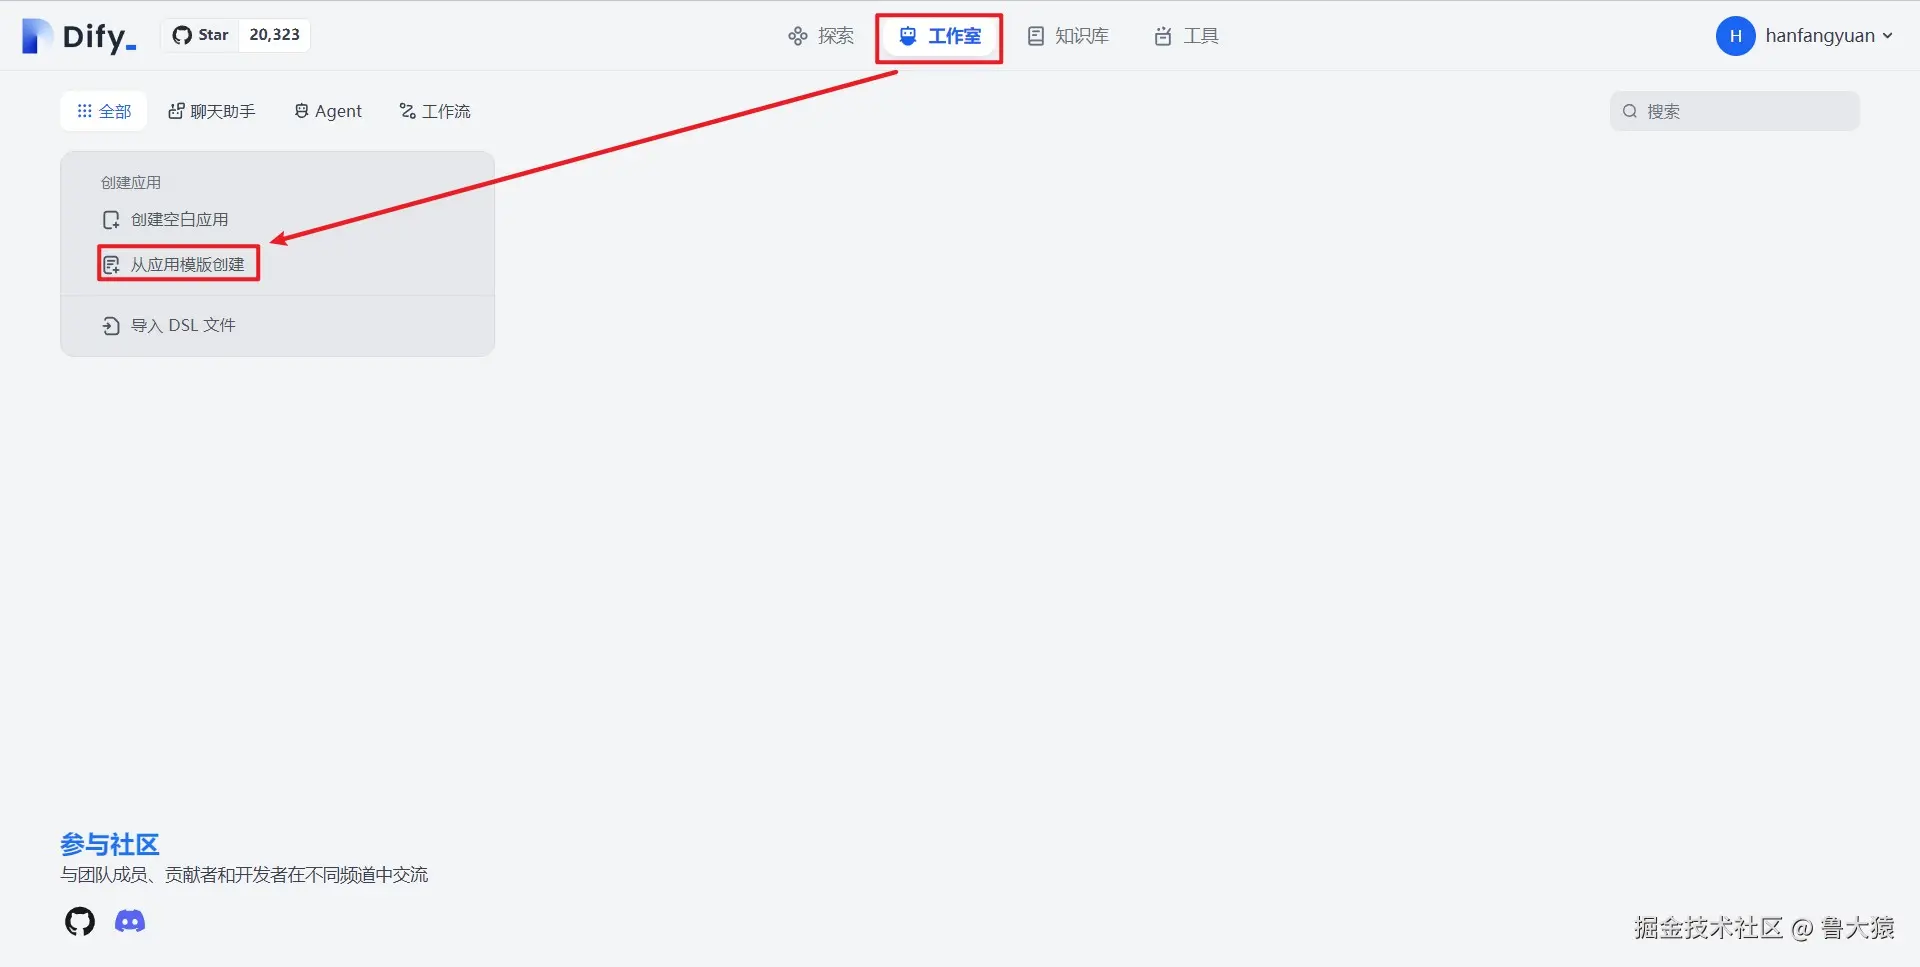Click 导入 DSL 文件
This screenshot has height=967, width=1920.
pos(169,325)
